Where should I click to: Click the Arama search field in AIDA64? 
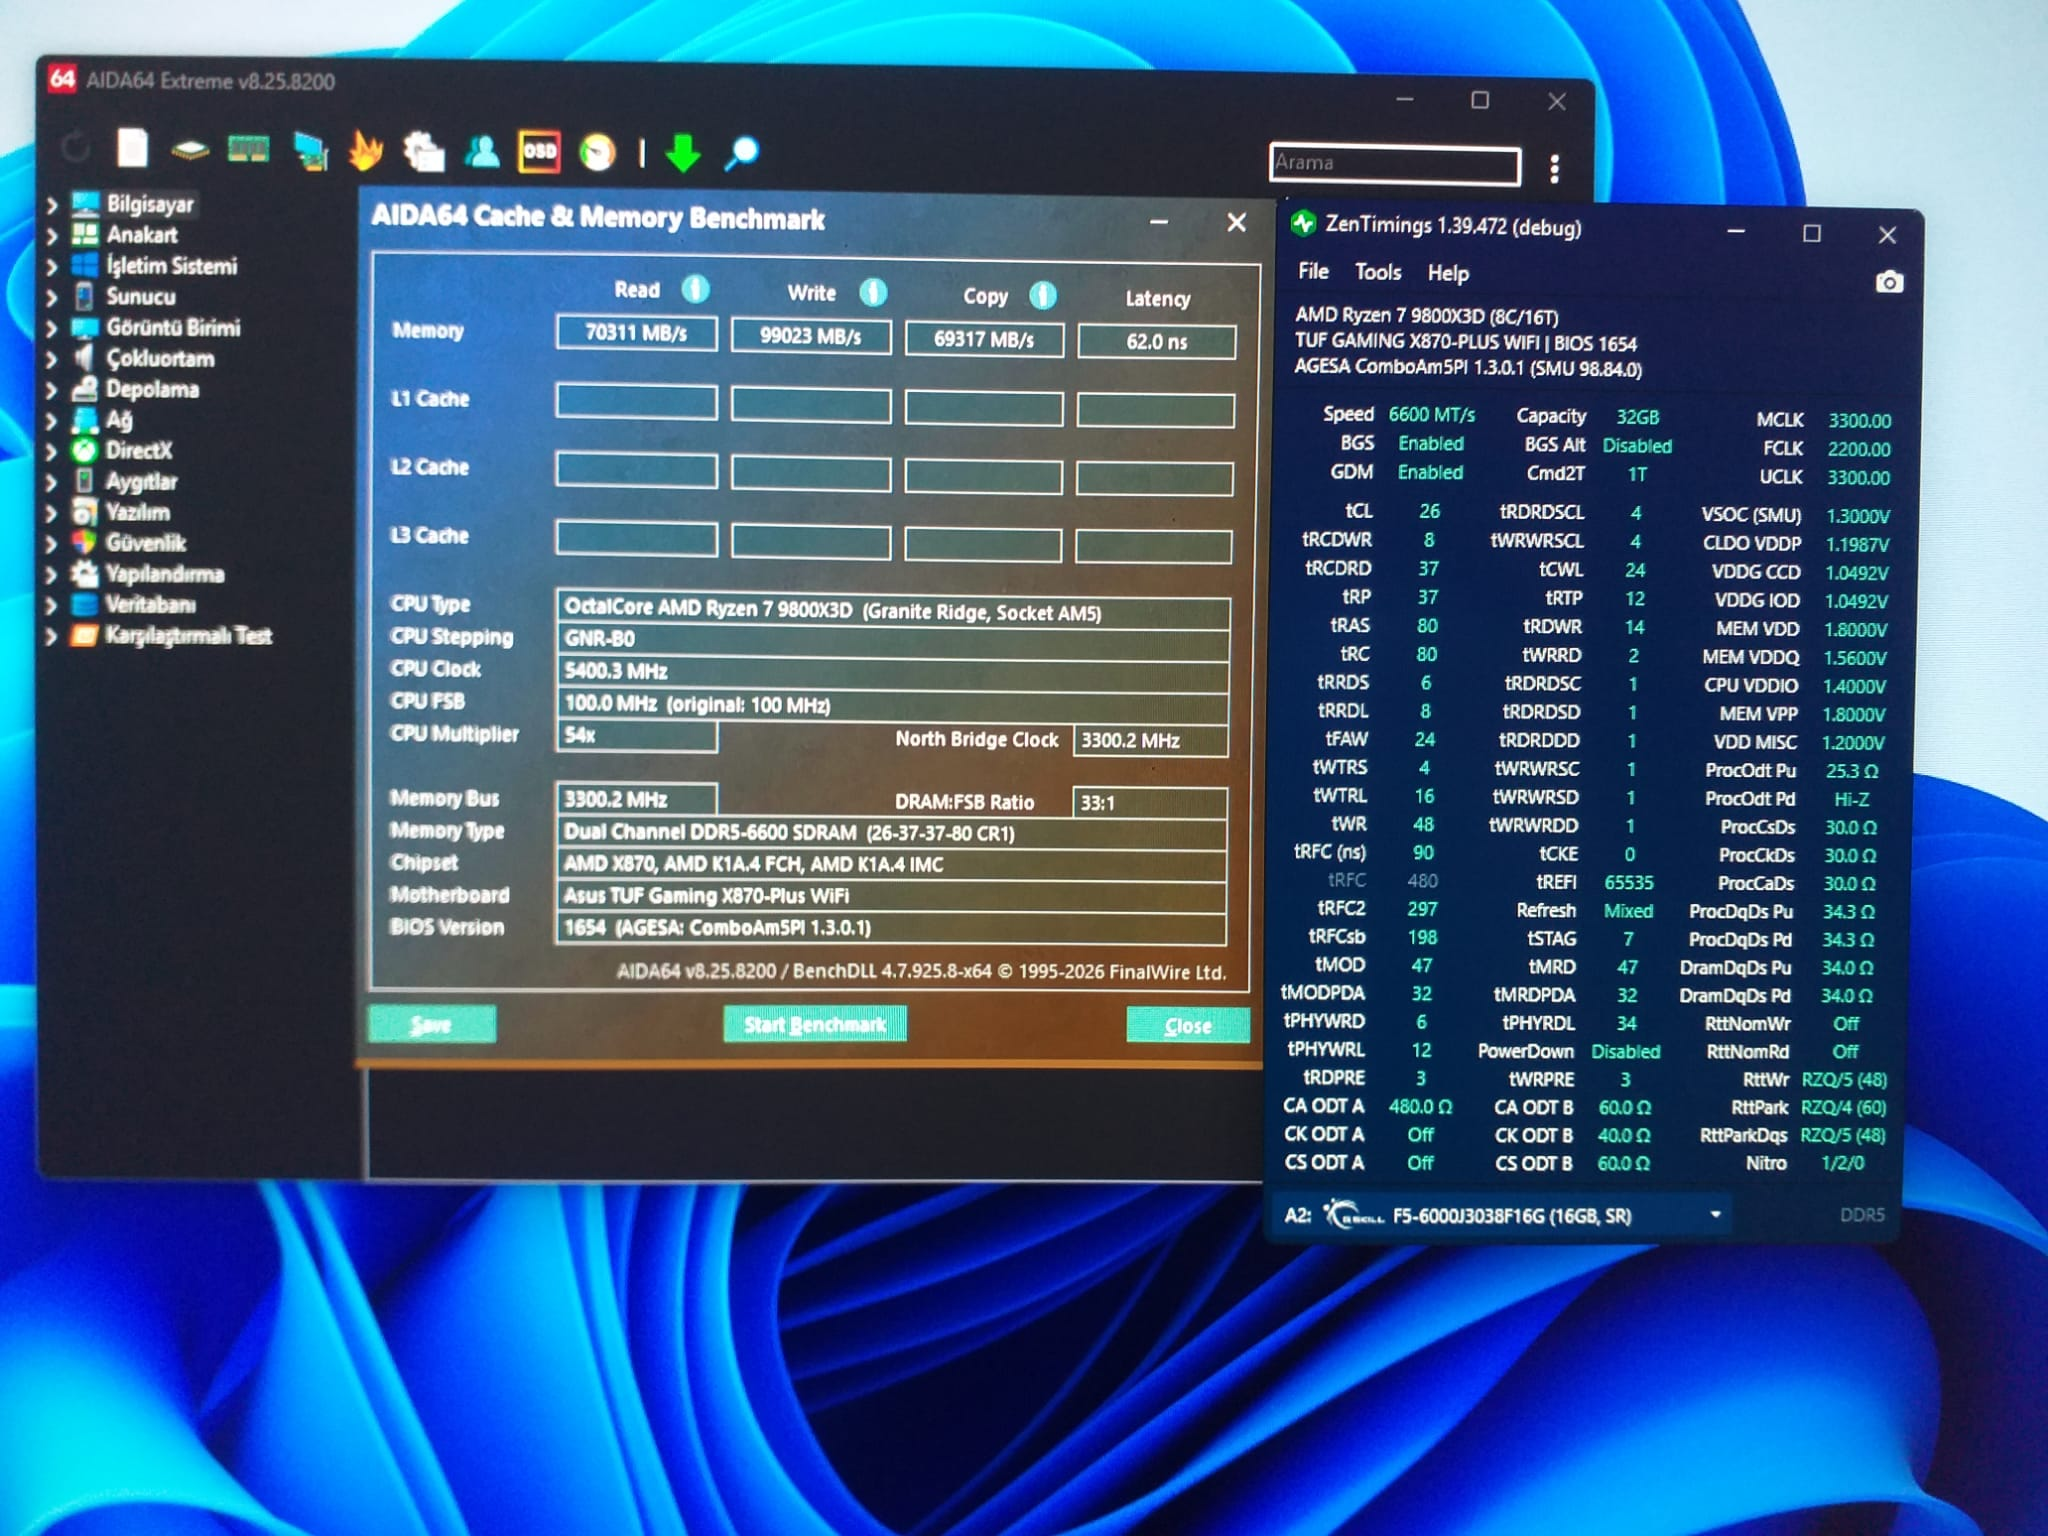[1395, 164]
